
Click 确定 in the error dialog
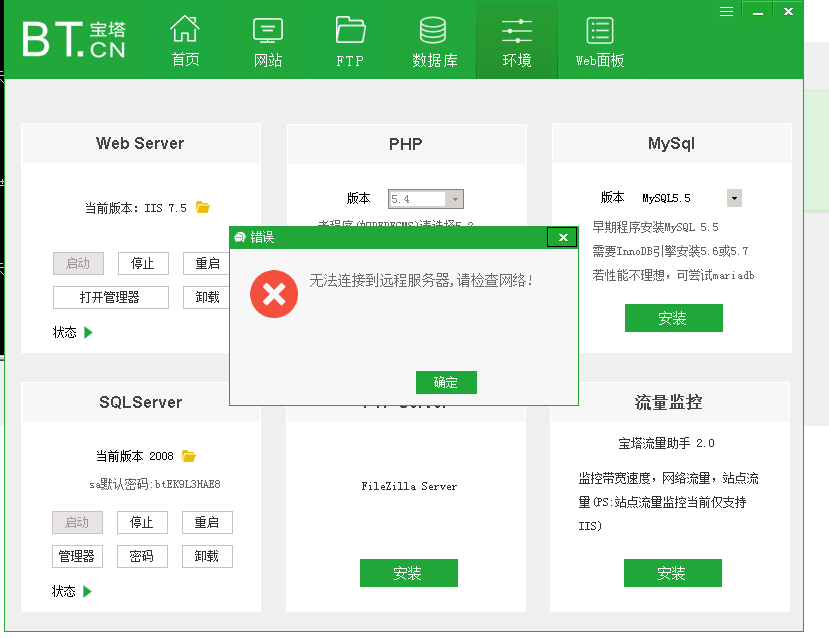[446, 382]
